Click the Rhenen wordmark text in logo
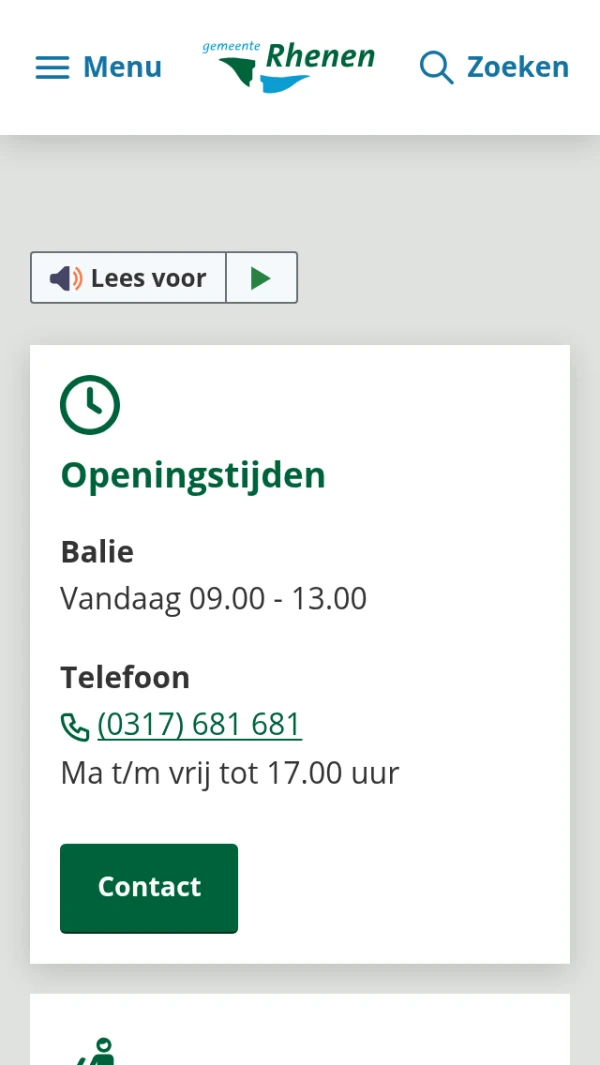This screenshot has width=600, height=1065. [x=320, y=60]
